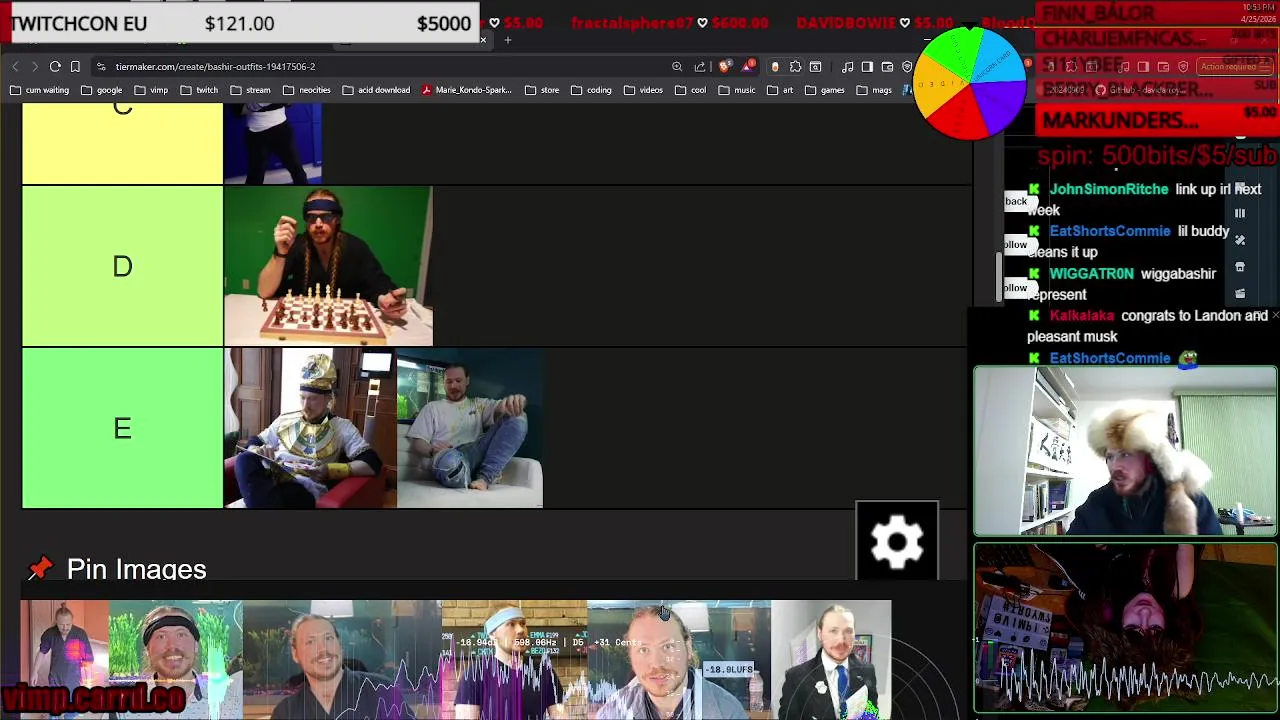Click JohnSimonRitche username in chat
Screen dimensions: 1280x720
tap(1108, 189)
